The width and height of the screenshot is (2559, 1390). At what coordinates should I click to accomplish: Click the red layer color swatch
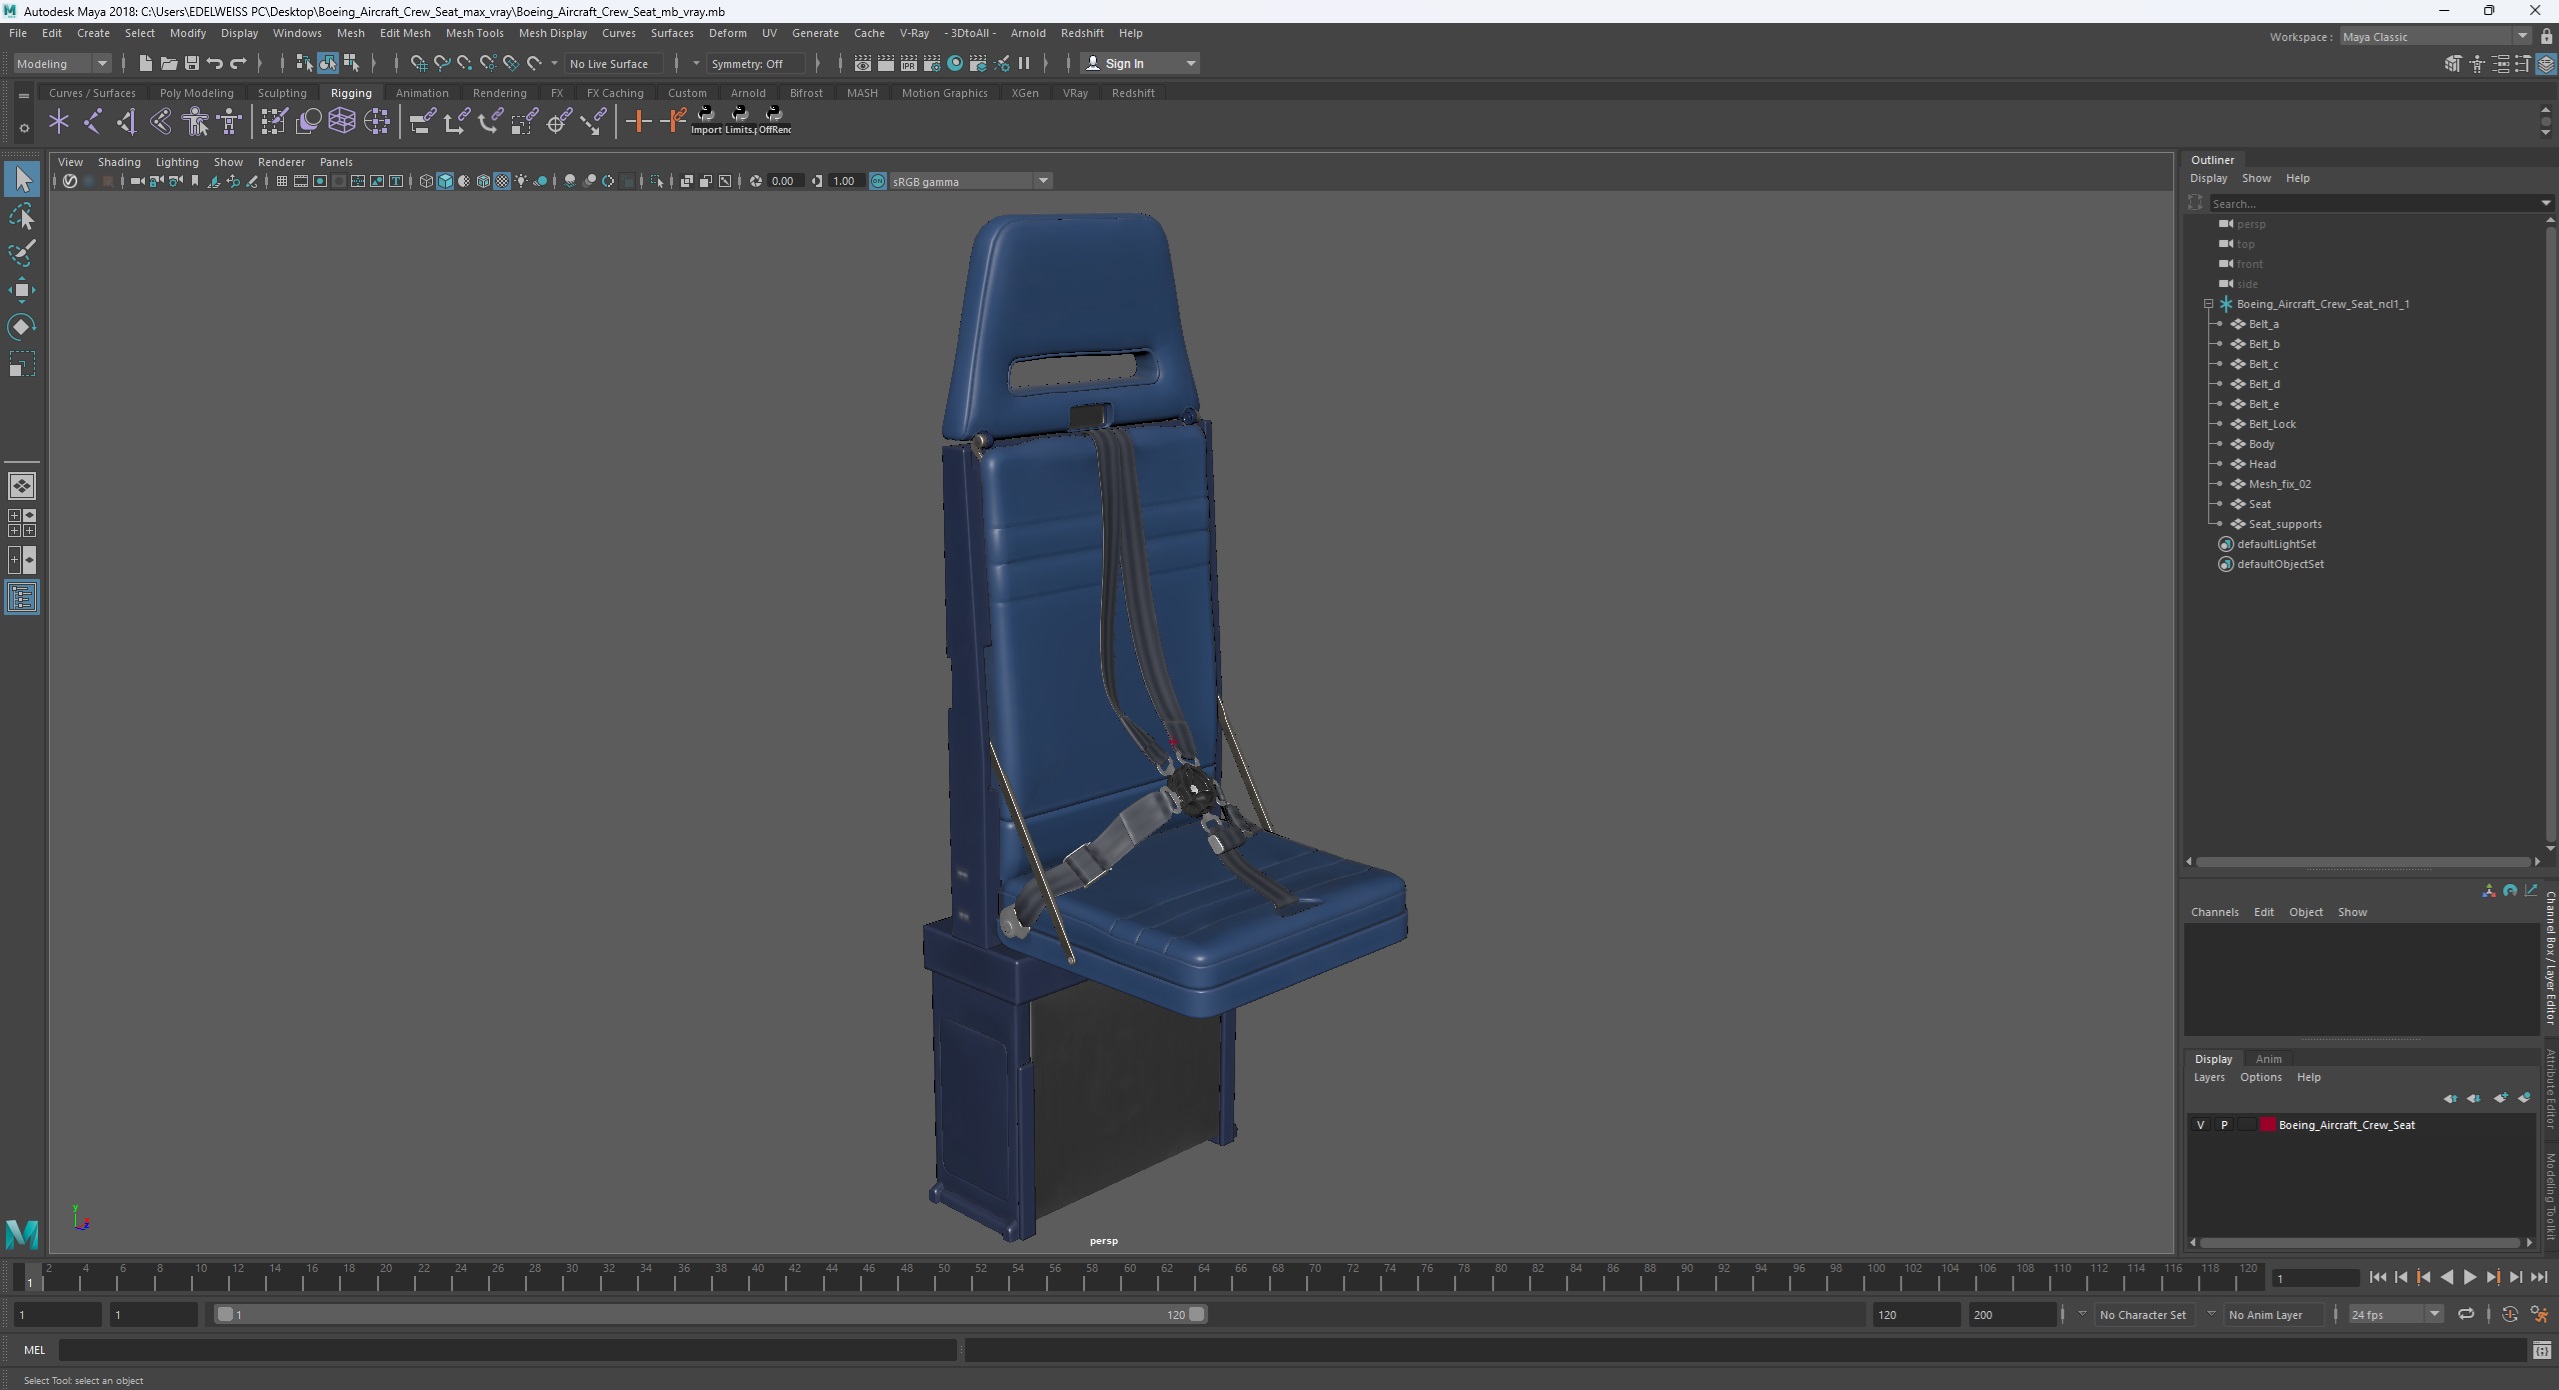coord(2268,1125)
